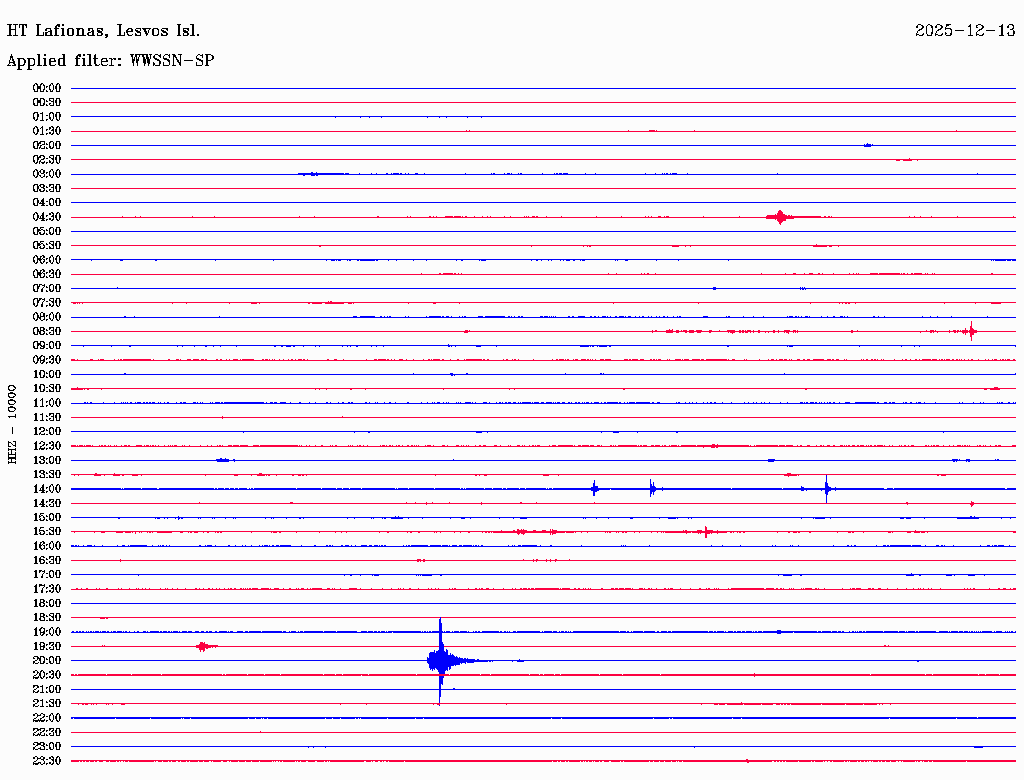Select the 16:30 time label
The image size is (1024, 780).
pyautogui.click(x=47, y=561)
